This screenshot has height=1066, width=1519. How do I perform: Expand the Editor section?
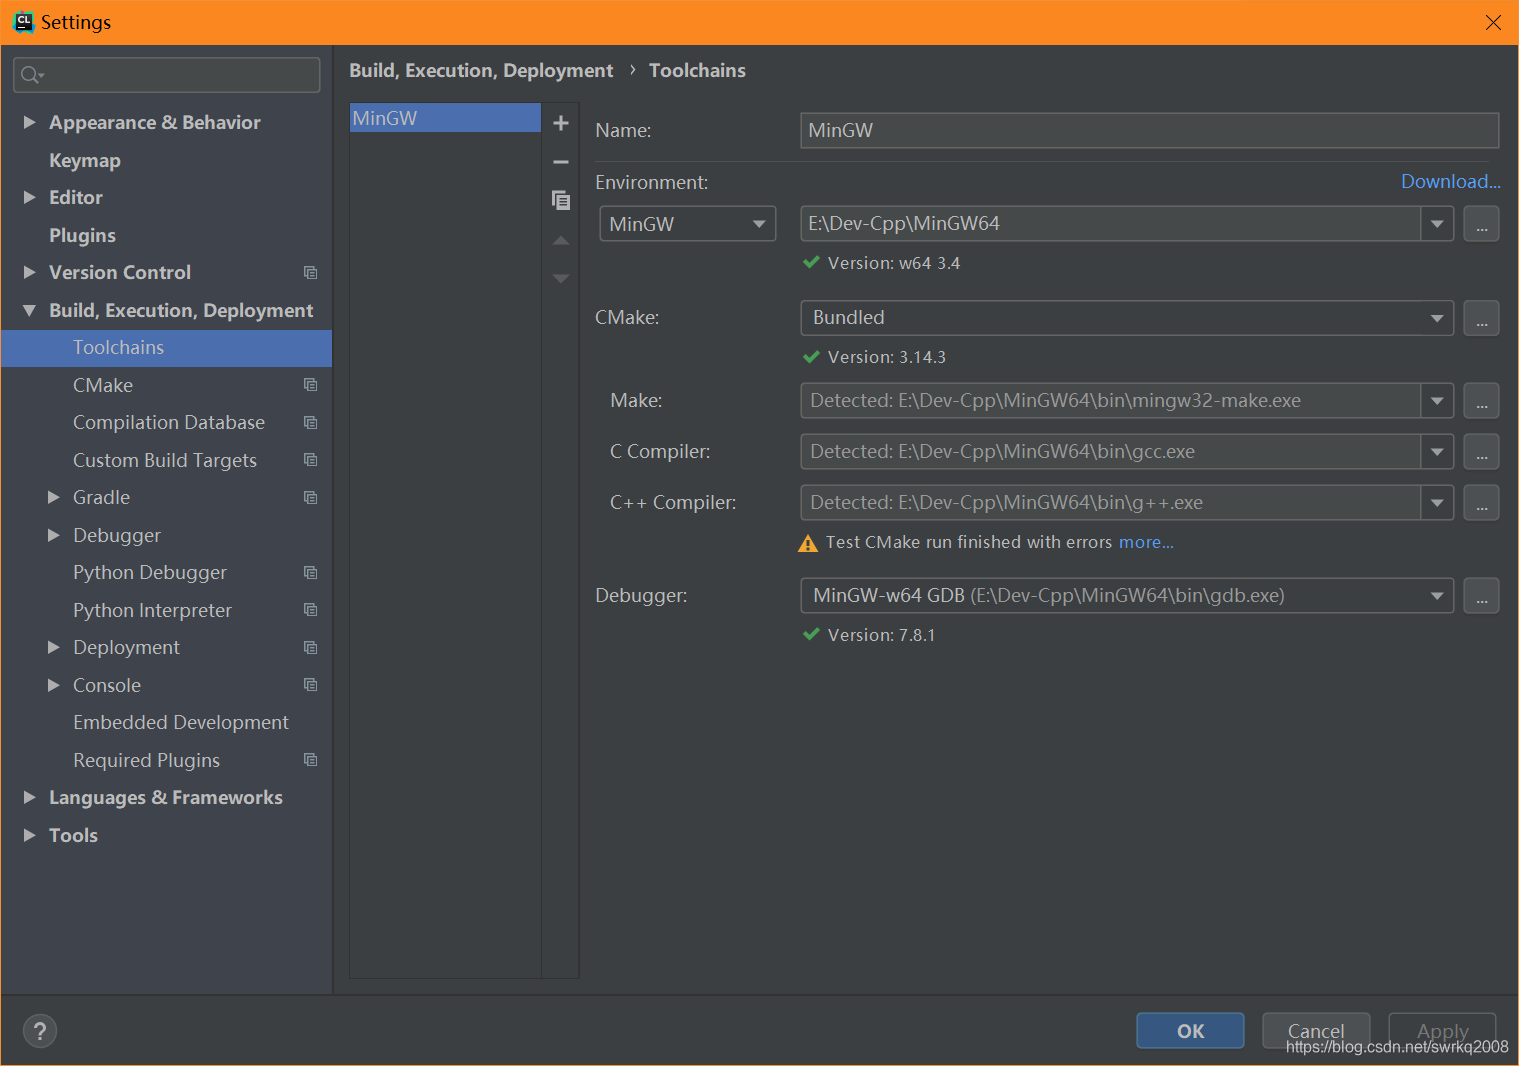[30, 197]
